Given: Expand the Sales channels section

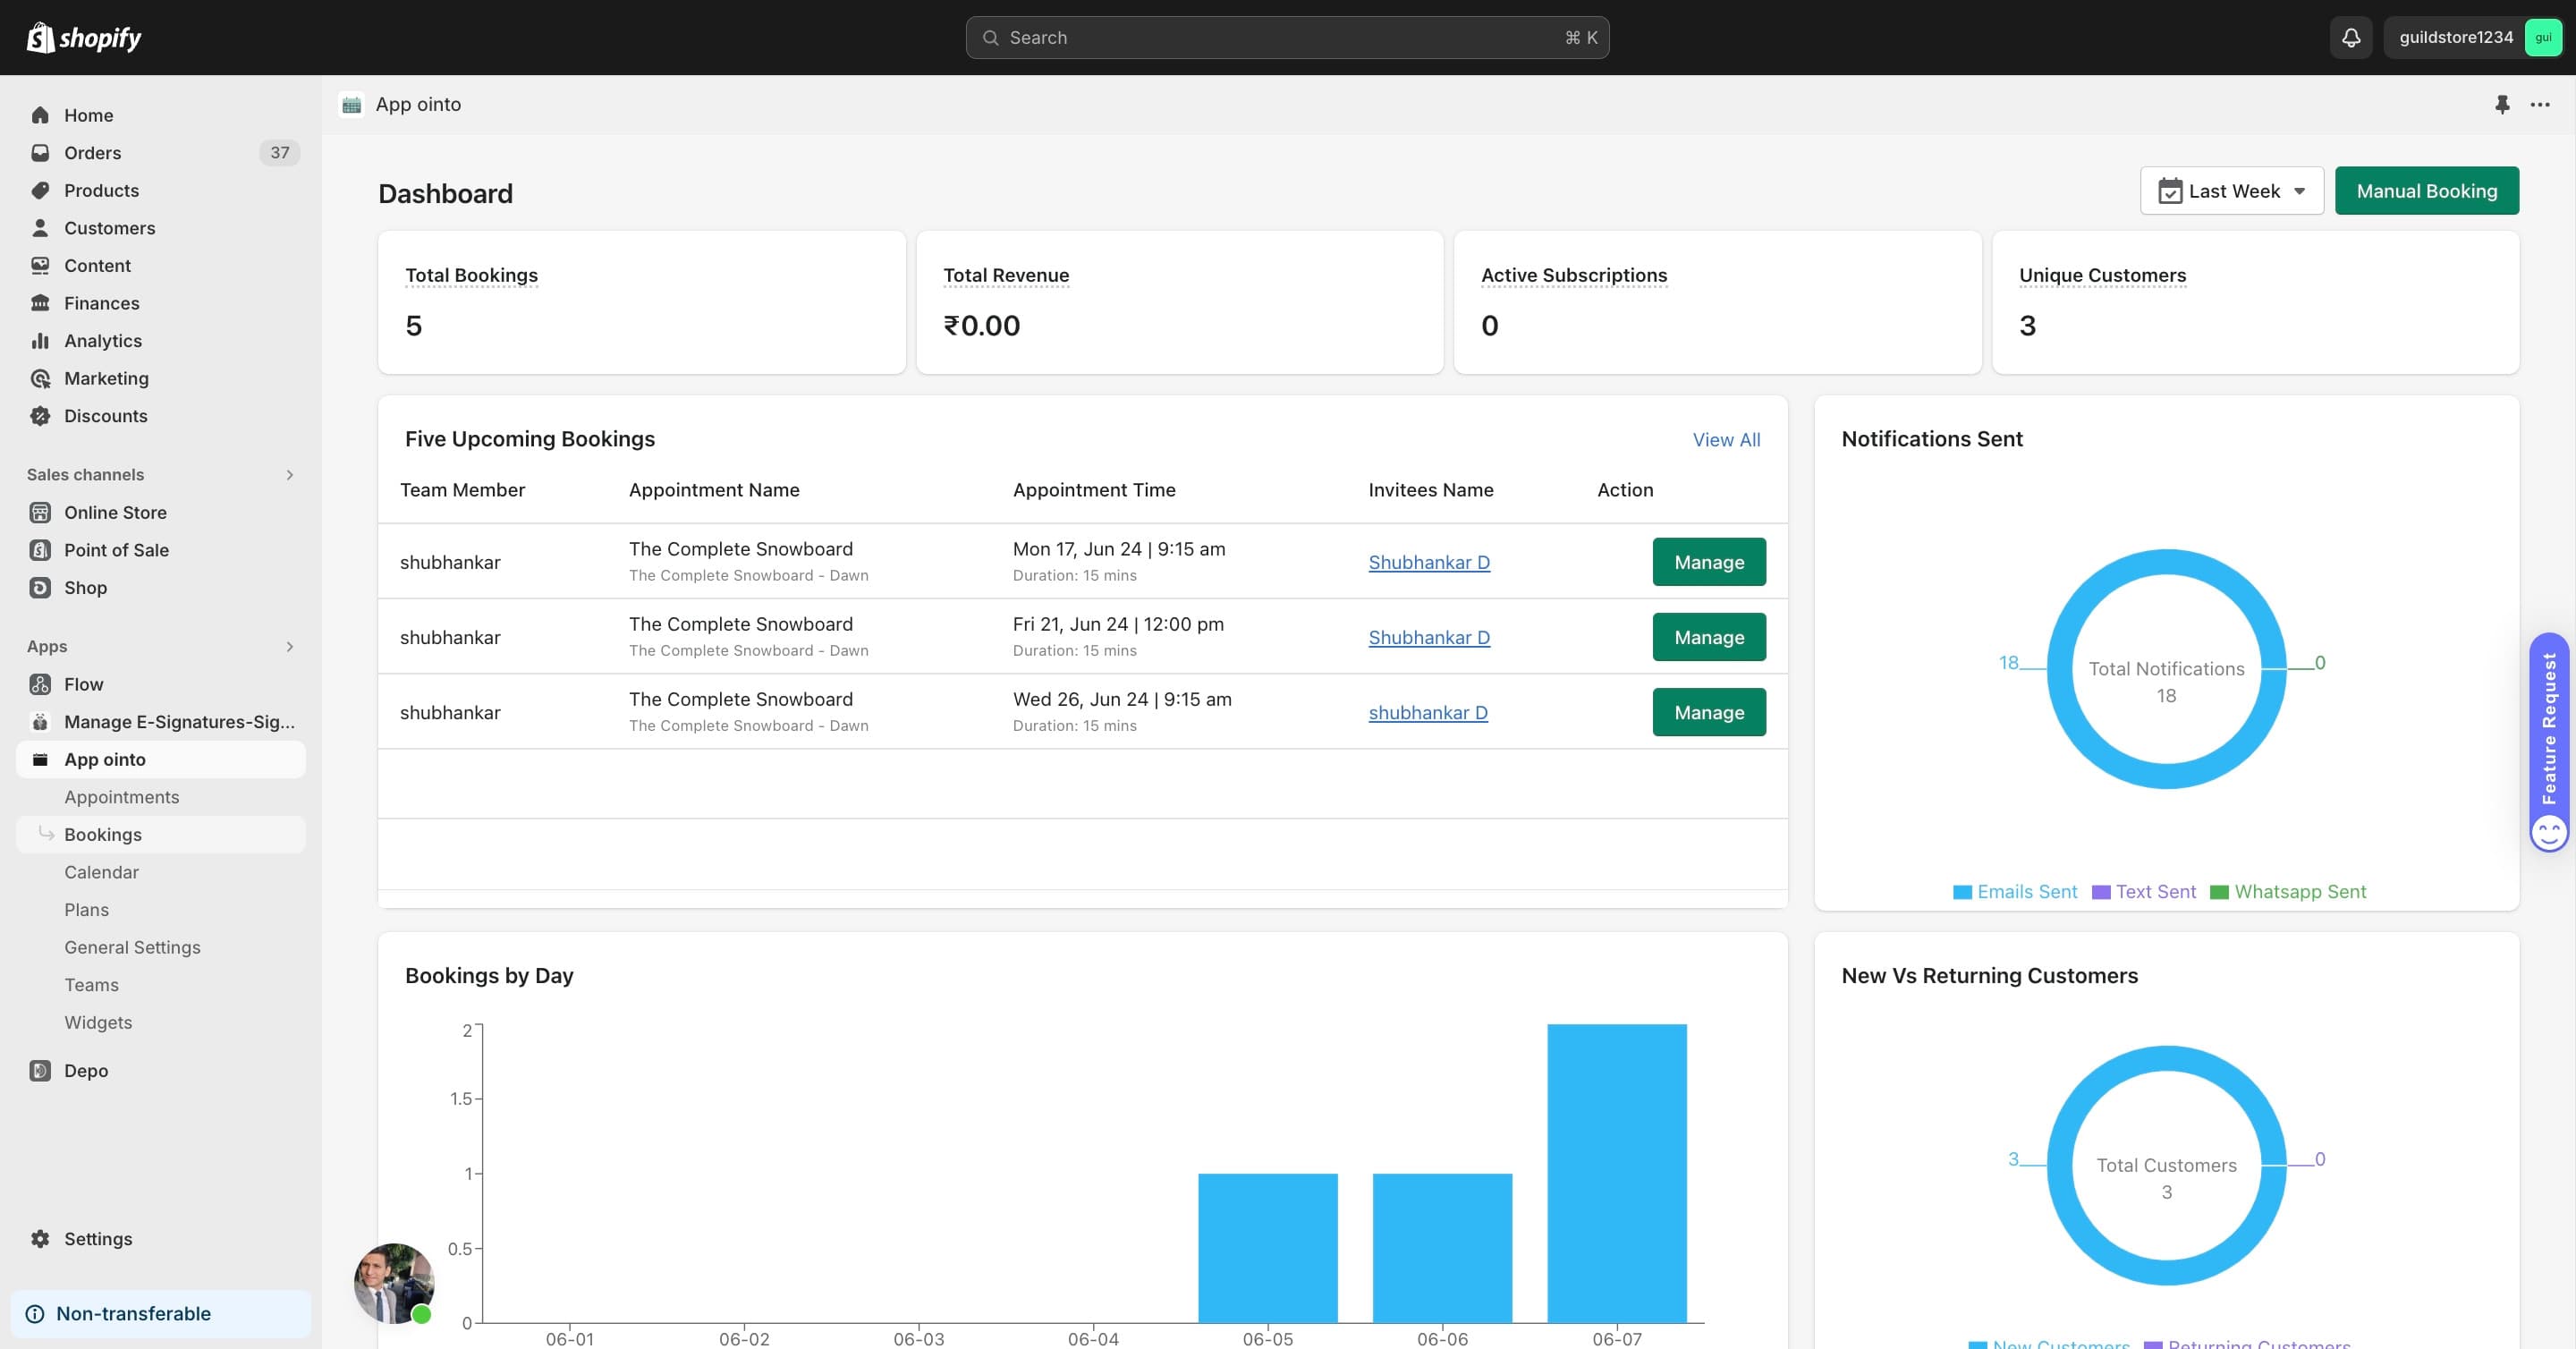Looking at the screenshot, I should [x=290, y=475].
